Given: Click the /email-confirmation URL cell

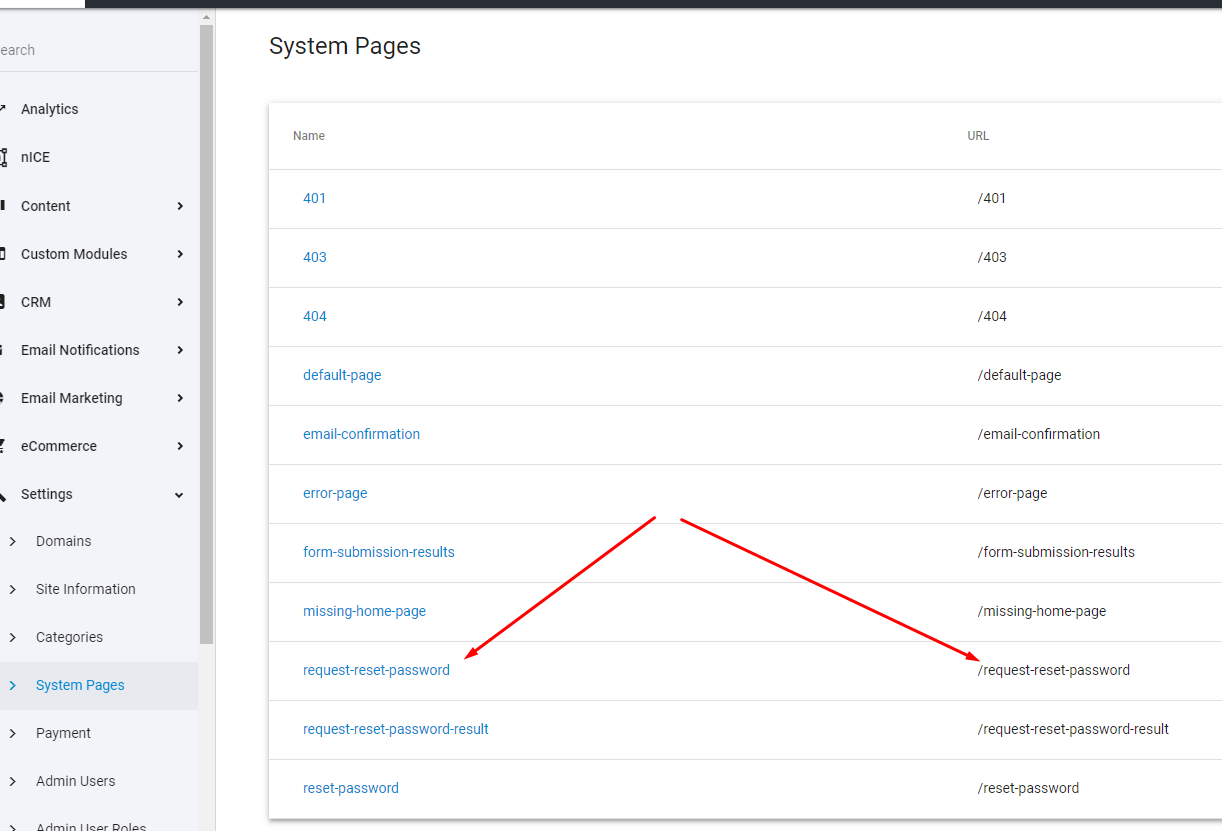Looking at the screenshot, I should (x=1039, y=434).
